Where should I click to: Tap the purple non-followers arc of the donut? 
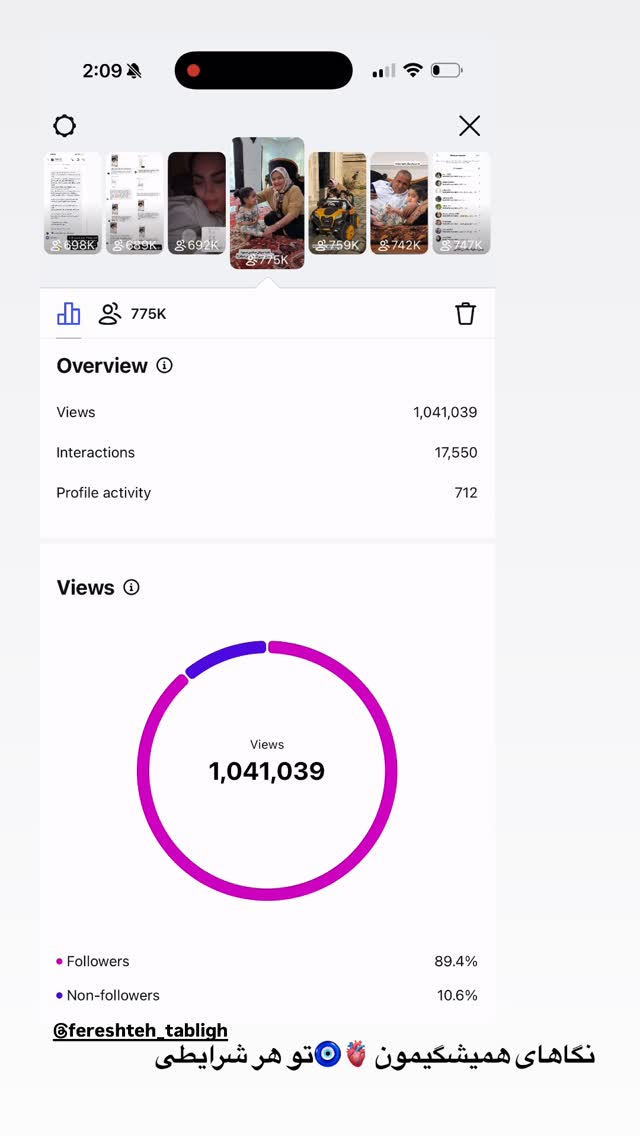(225, 656)
